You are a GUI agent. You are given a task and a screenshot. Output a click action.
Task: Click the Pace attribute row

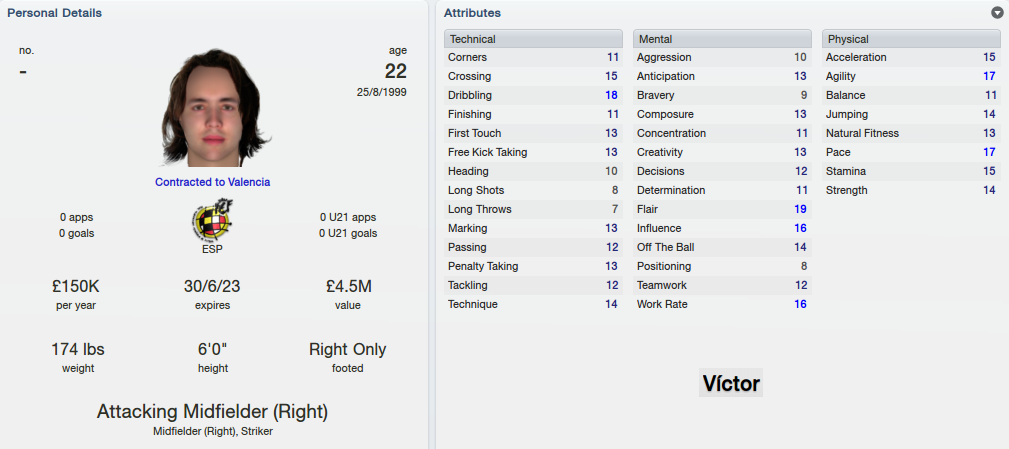click(911, 152)
